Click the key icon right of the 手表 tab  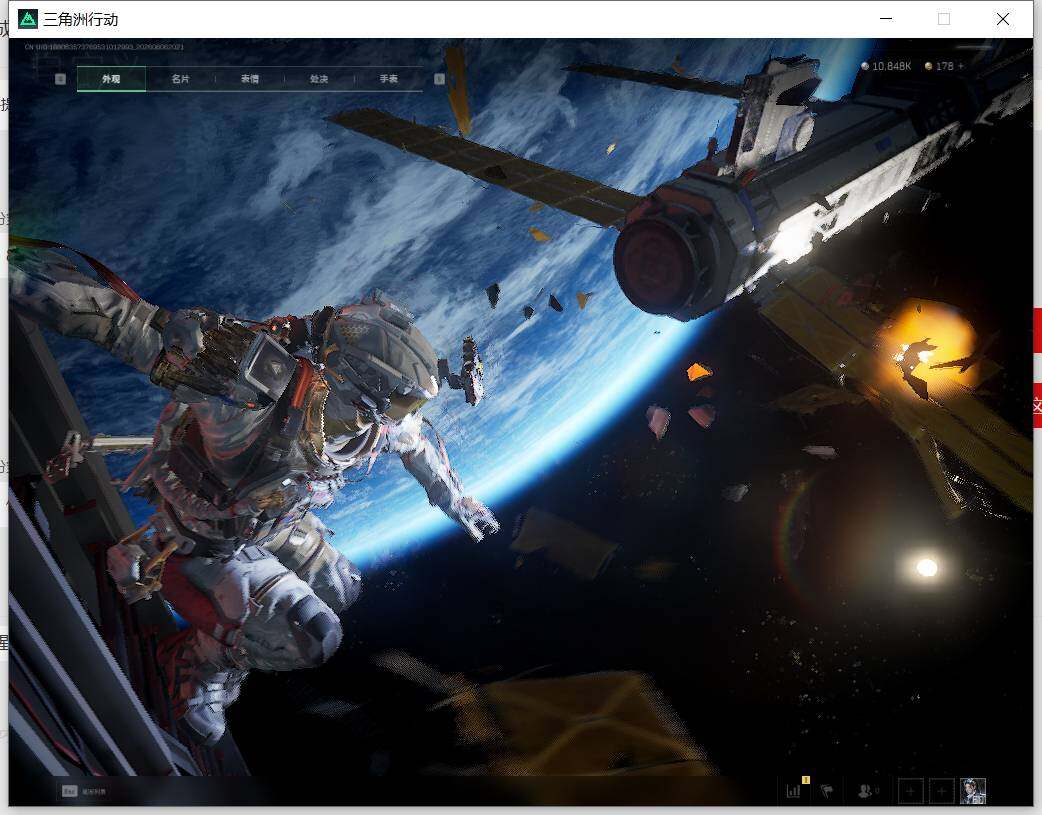click(439, 79)
